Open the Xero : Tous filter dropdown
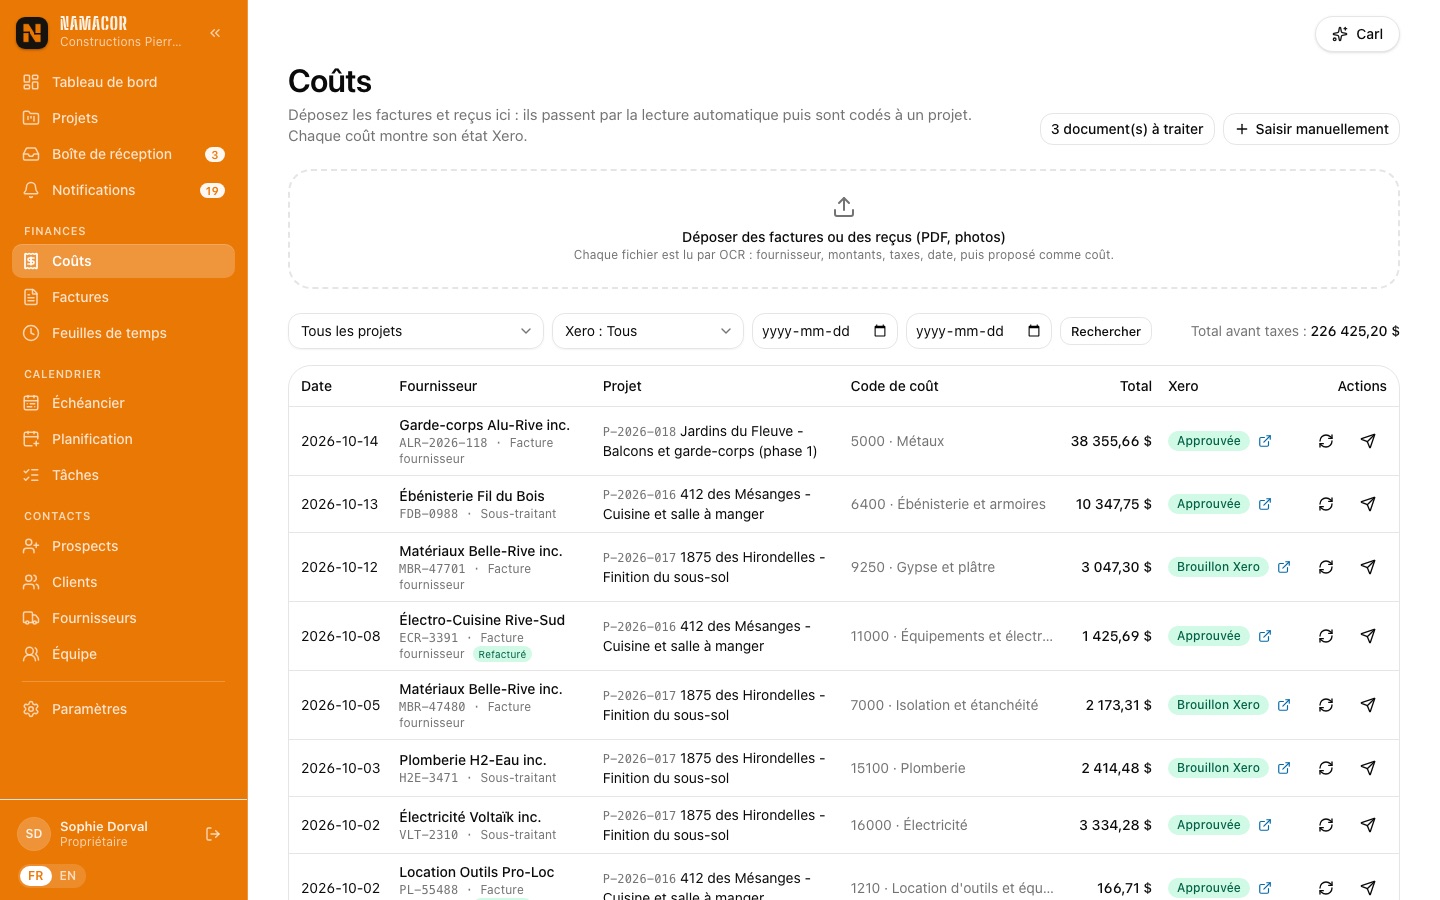 click(x=648, y=331)
